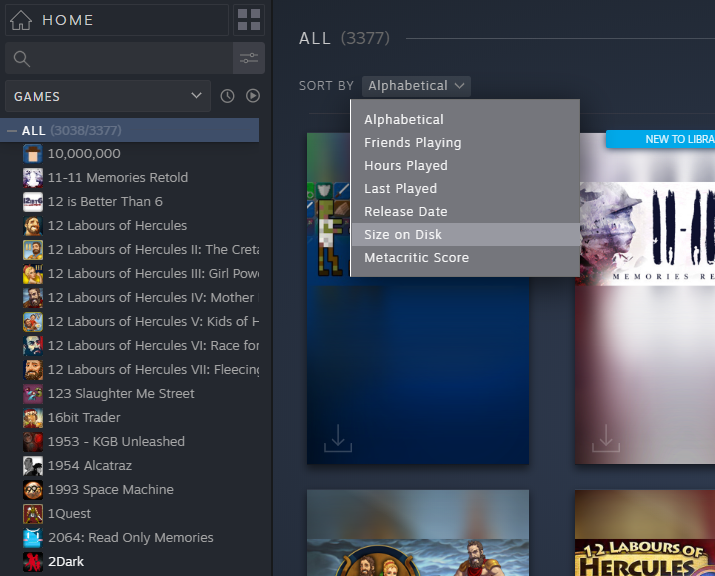715x576 pixels.
Task: Click the library search magnifier icon
Action: (x=21, y=58)
